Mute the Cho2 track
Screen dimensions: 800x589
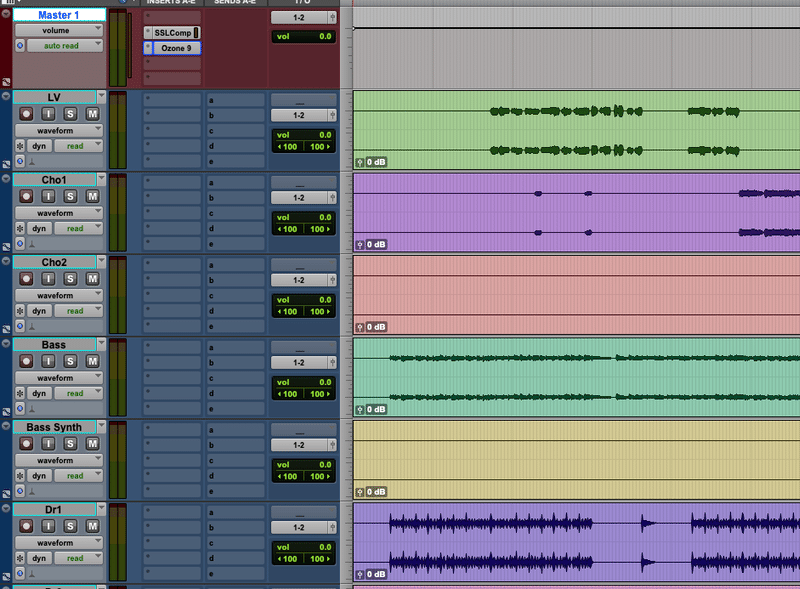tap(92, 279)
